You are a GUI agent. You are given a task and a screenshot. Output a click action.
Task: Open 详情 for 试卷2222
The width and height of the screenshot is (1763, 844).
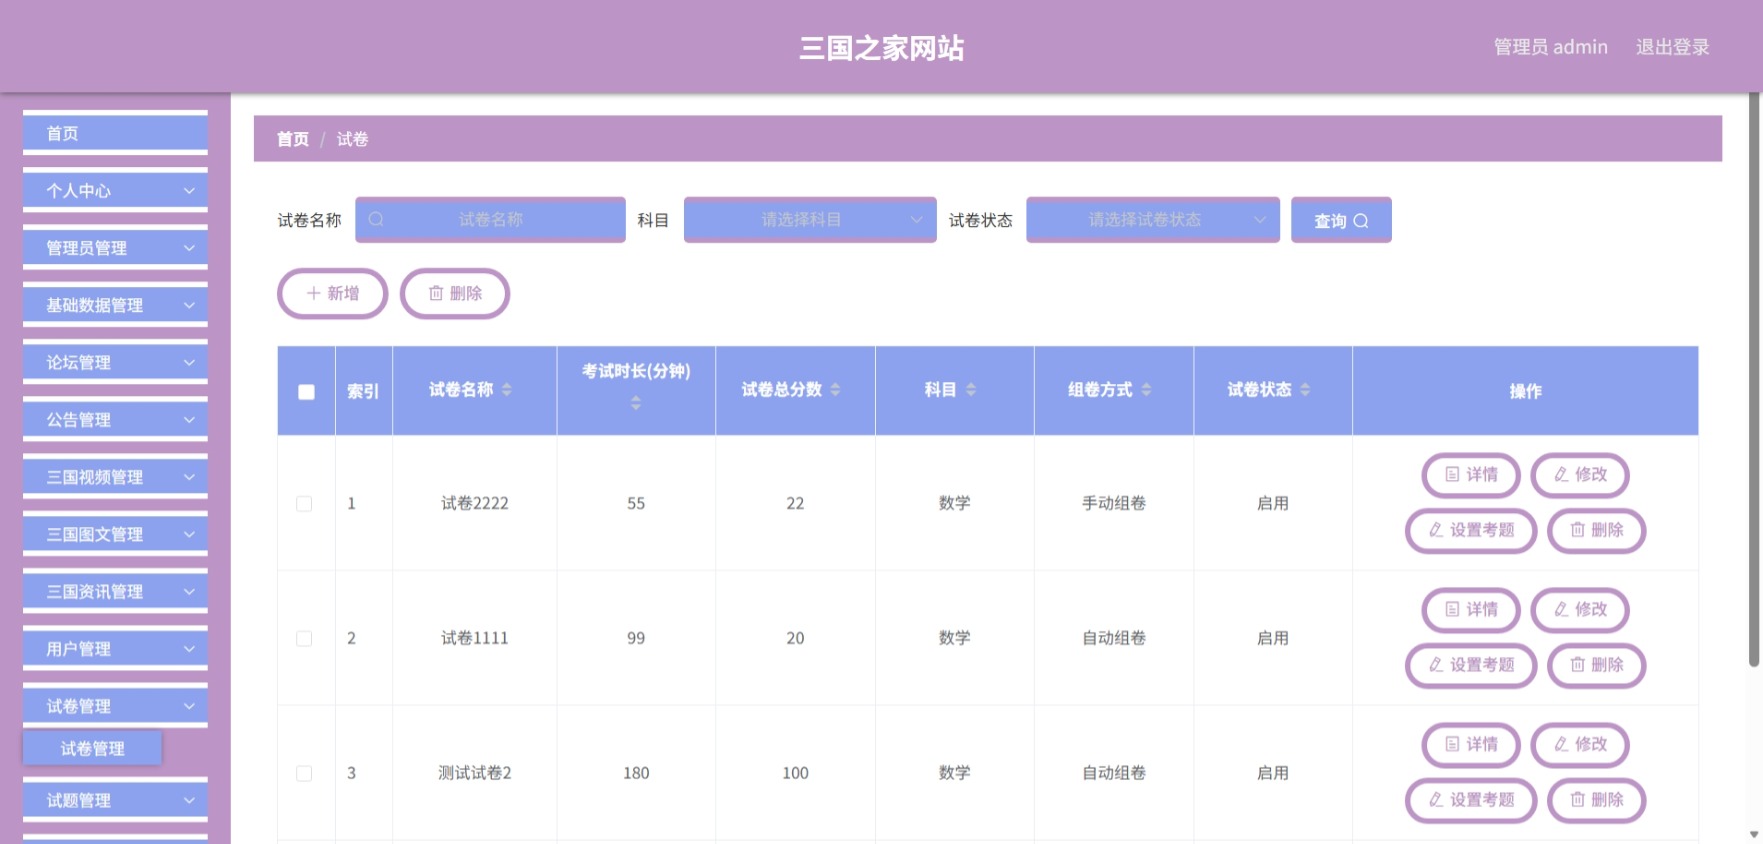(1471, 475)
